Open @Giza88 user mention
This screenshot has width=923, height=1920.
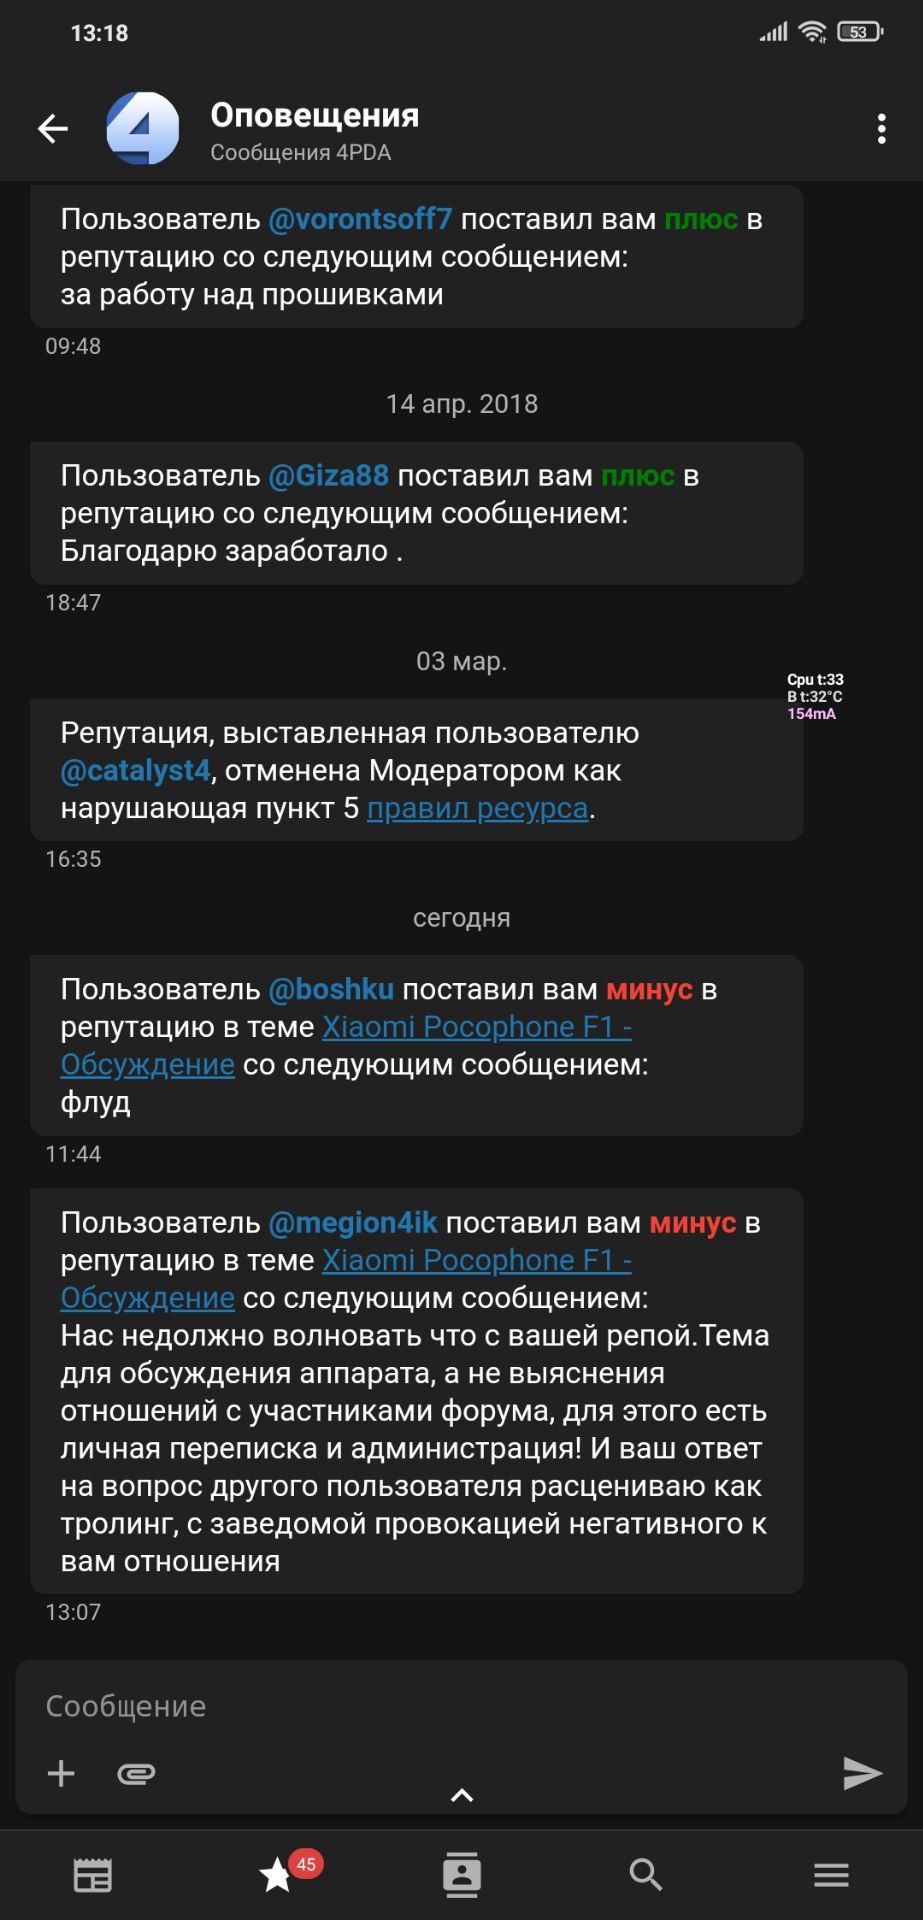pyautogui.click(x=328, y=476)
